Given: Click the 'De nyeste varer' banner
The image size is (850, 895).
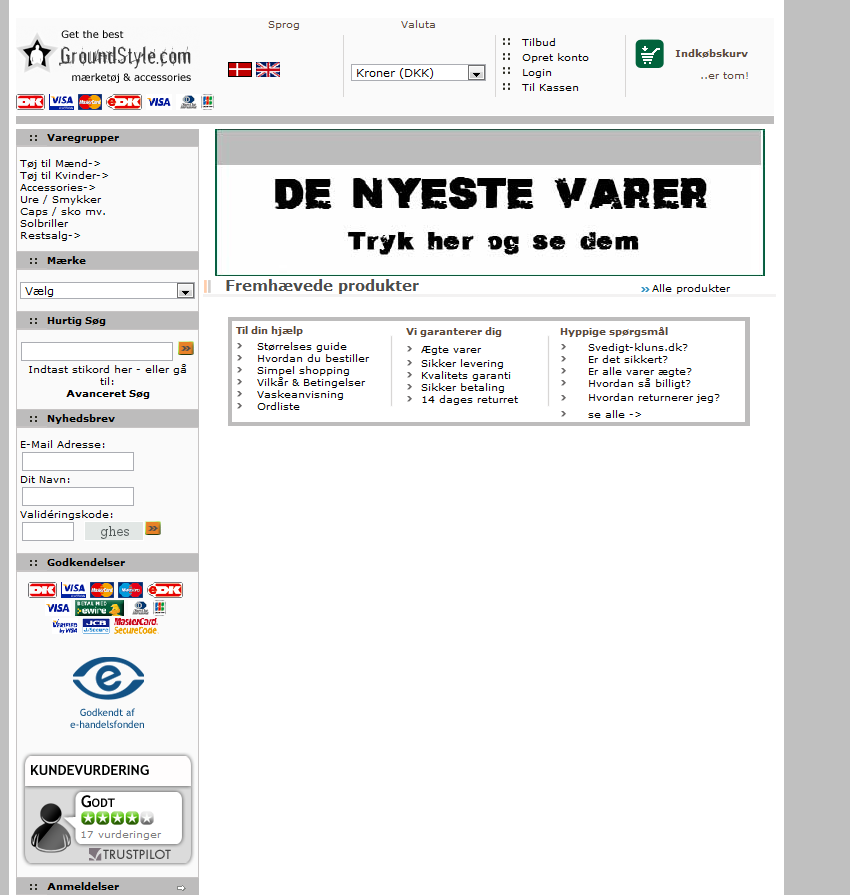Looking at the screenshot, I should [x=490, y=203].
